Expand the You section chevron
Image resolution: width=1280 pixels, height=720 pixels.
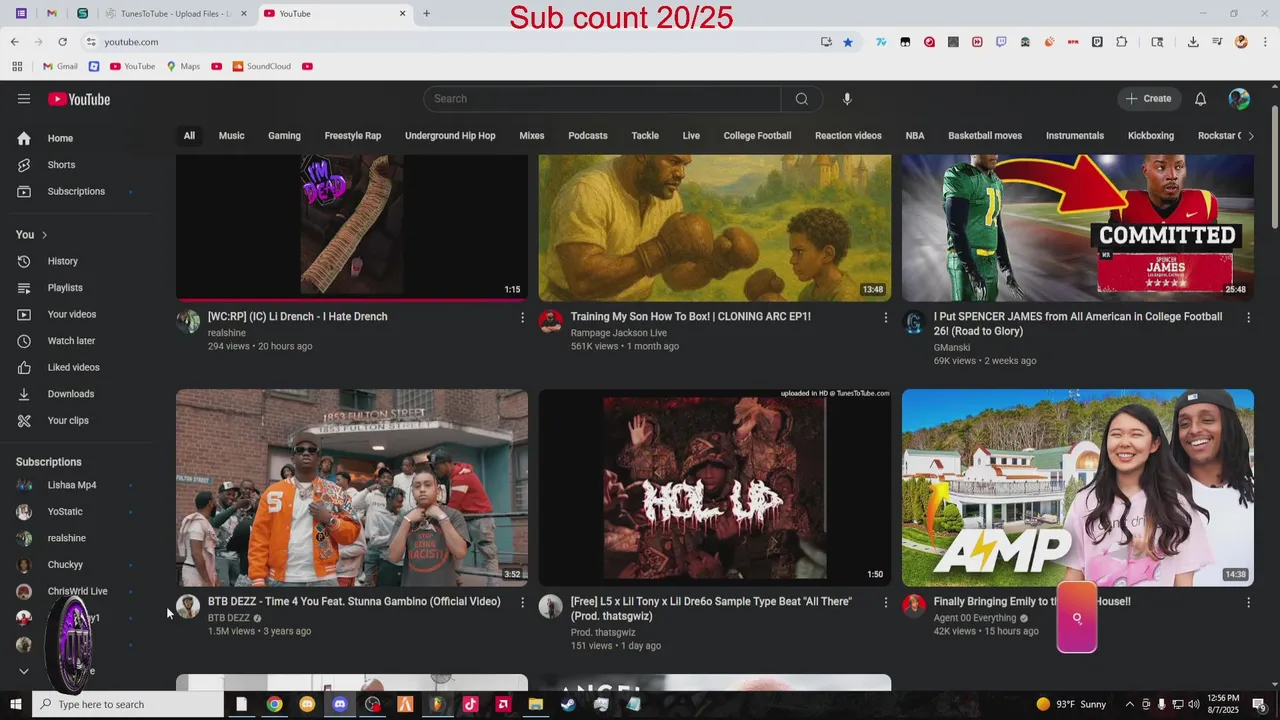pos(44,235)
